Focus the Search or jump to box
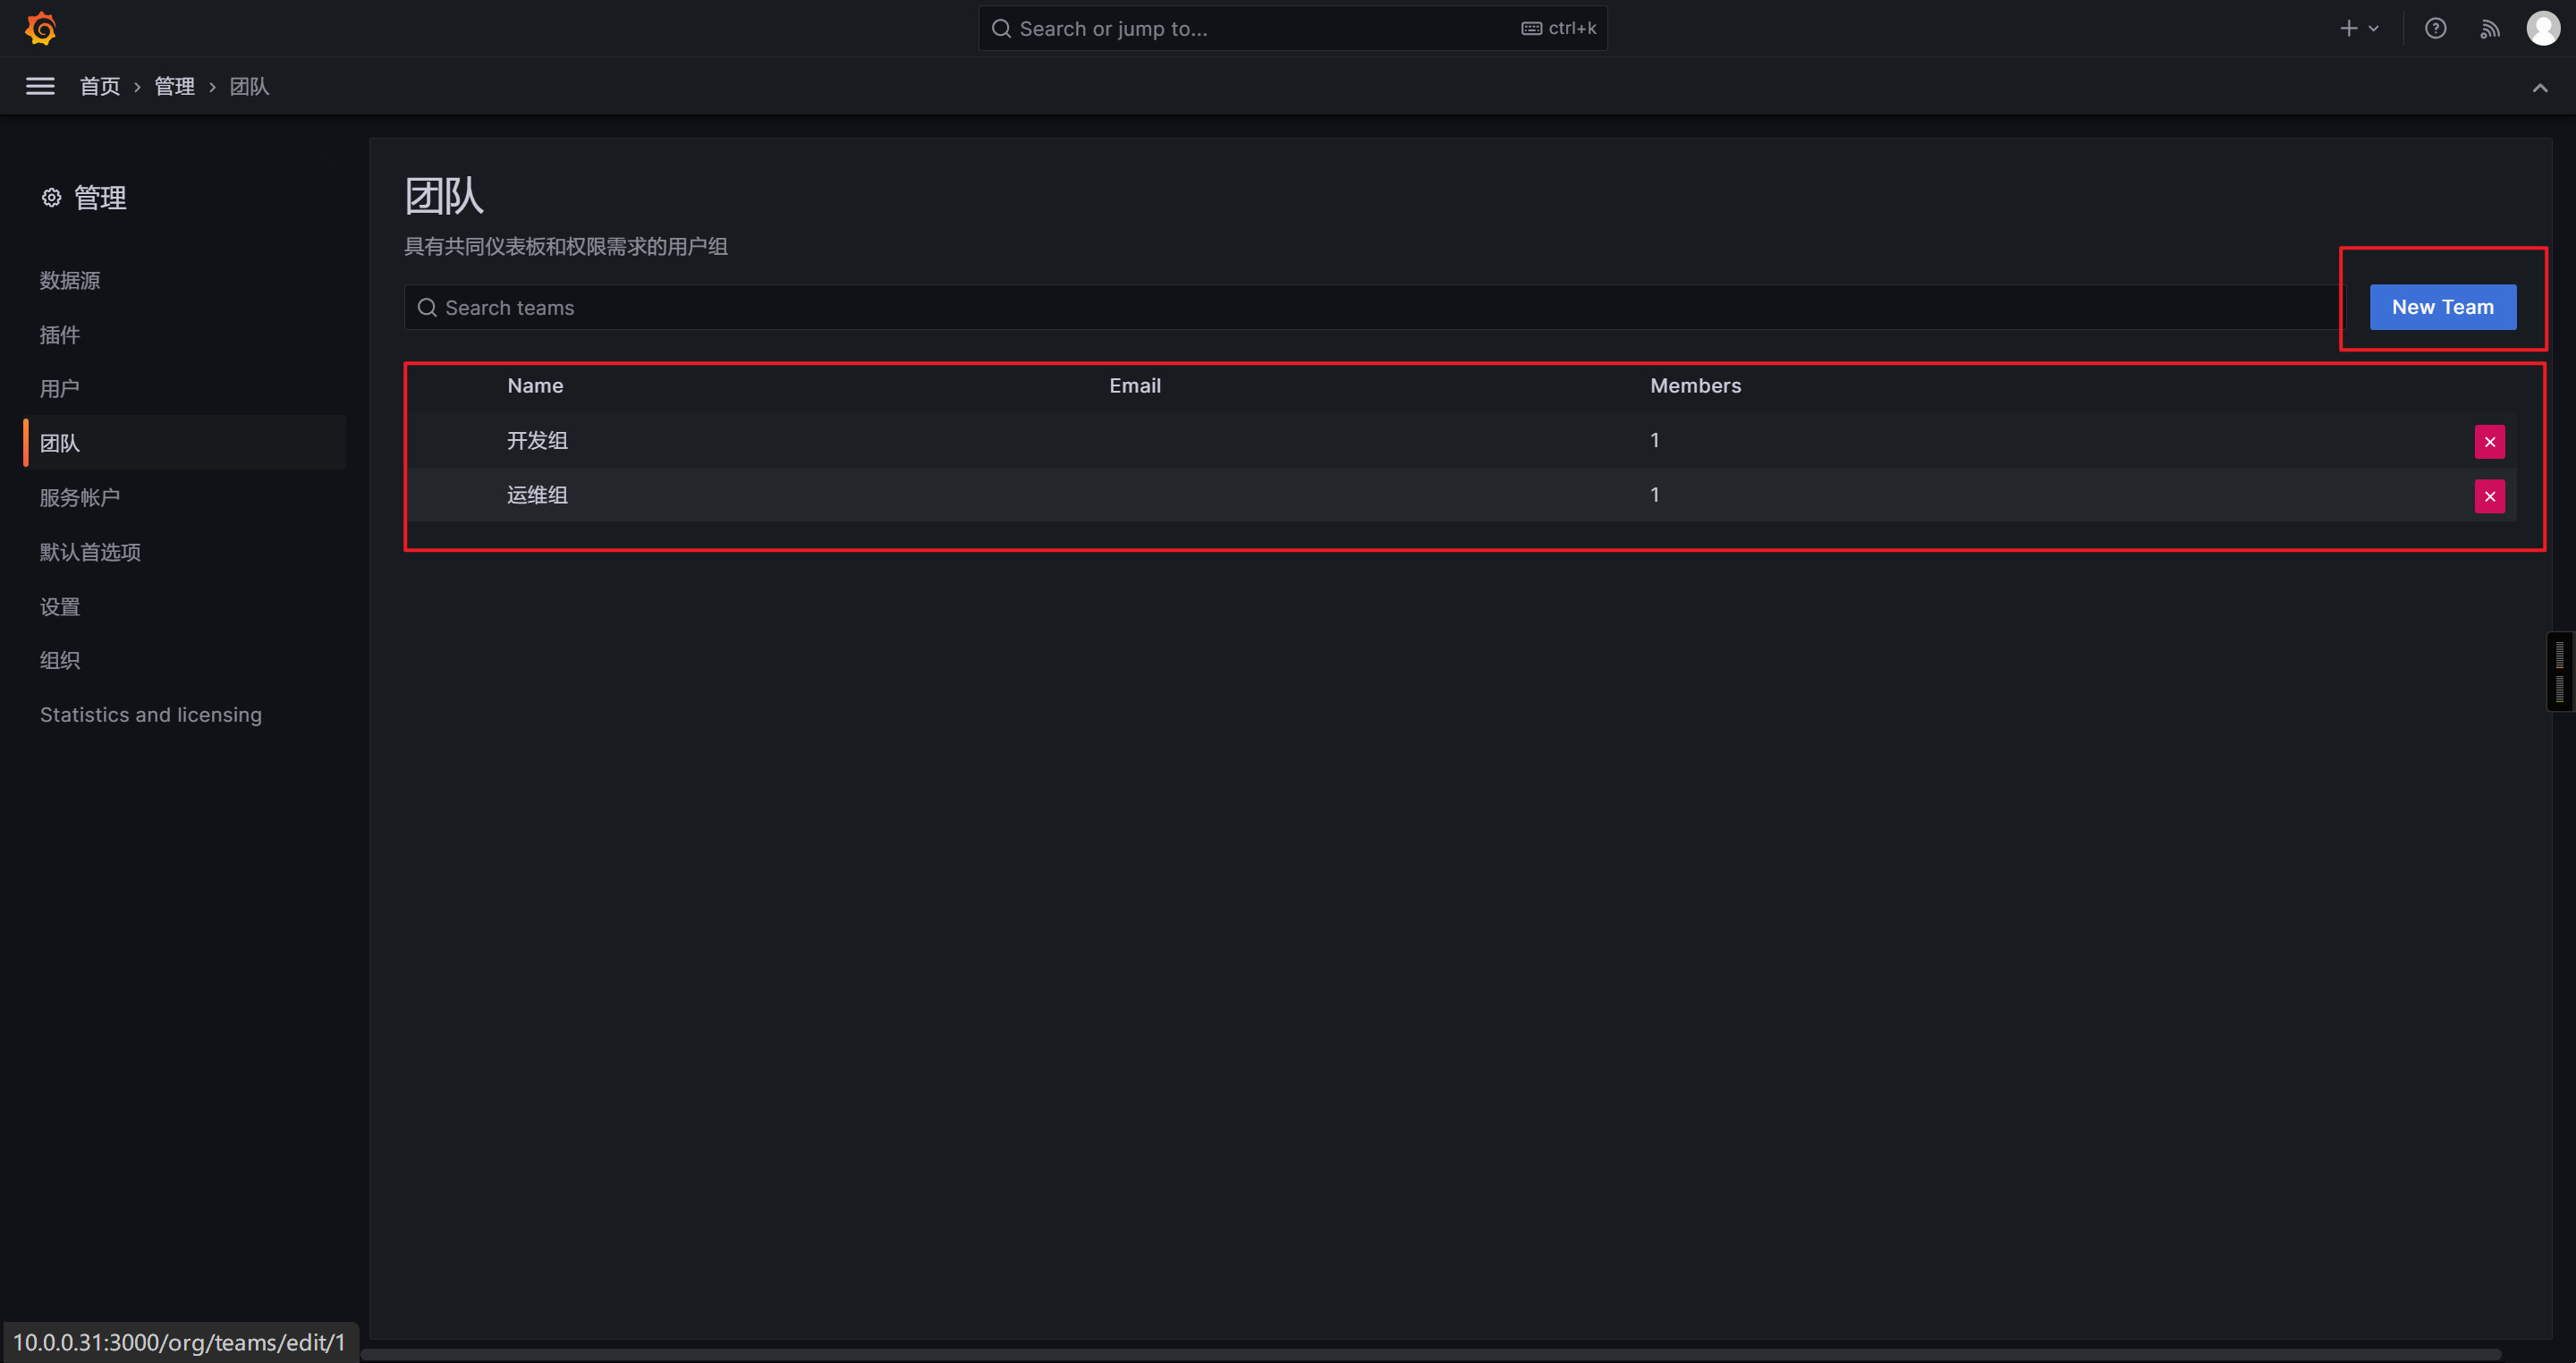 (1292, 28)
